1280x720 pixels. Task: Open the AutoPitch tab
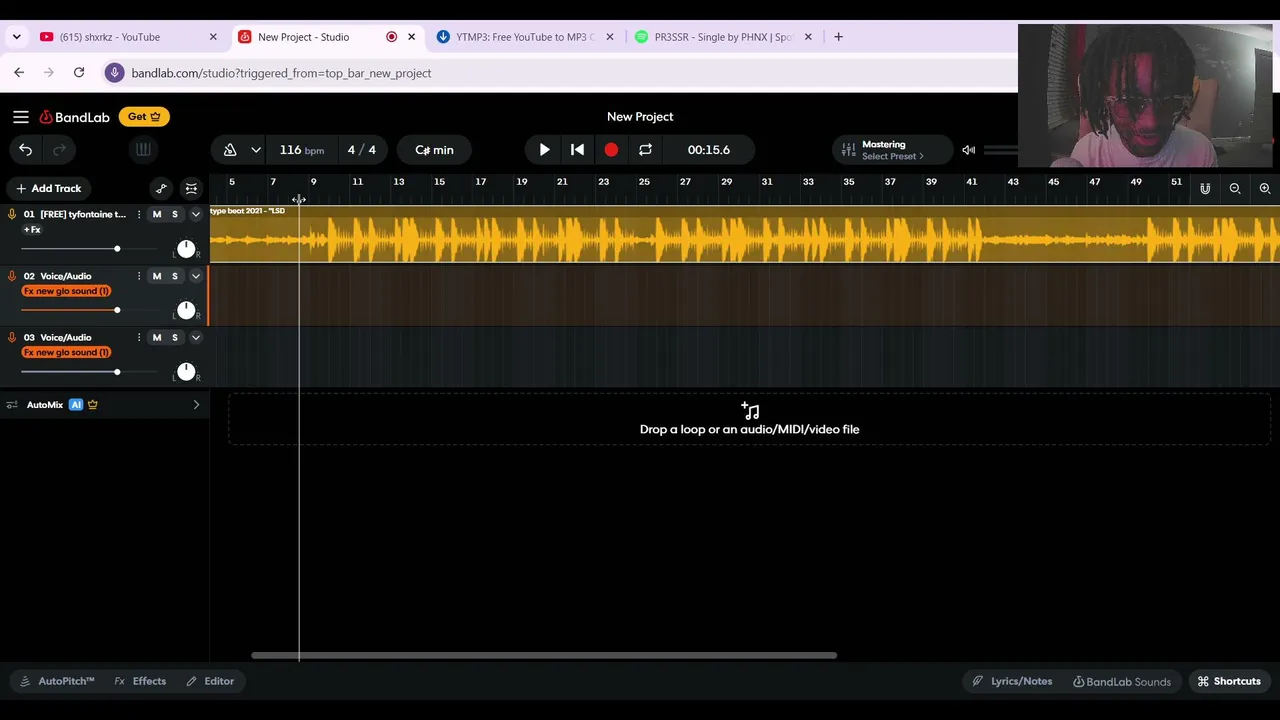(57, 681)
